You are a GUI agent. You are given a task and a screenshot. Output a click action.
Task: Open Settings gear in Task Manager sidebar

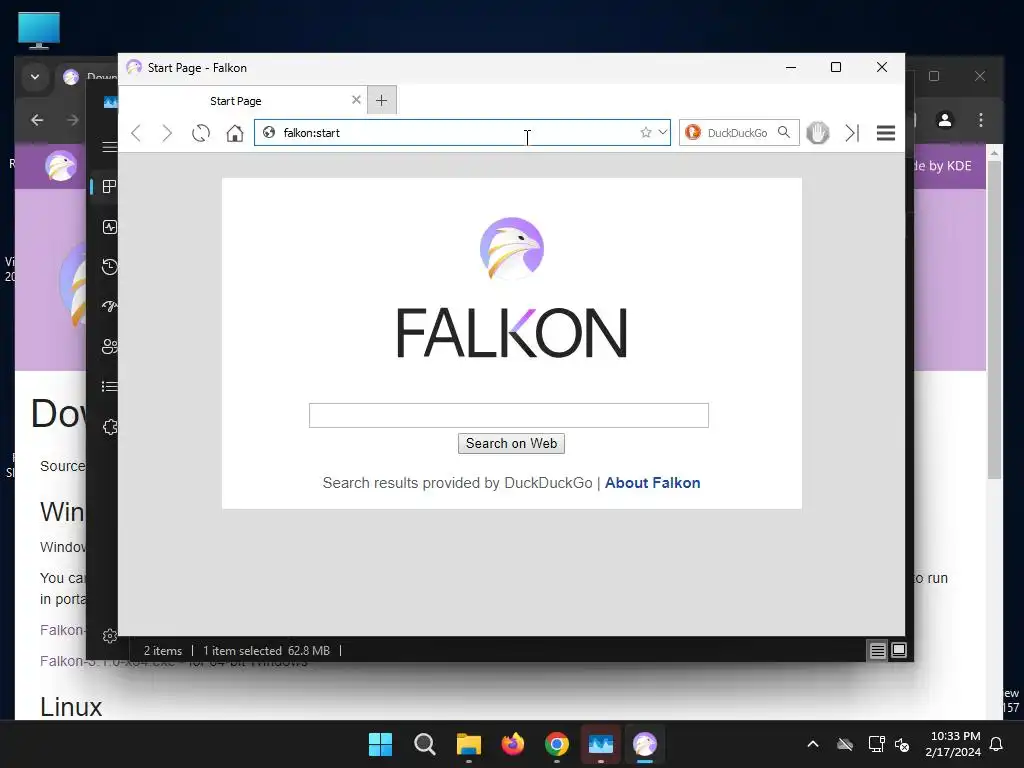click(110, 636)
